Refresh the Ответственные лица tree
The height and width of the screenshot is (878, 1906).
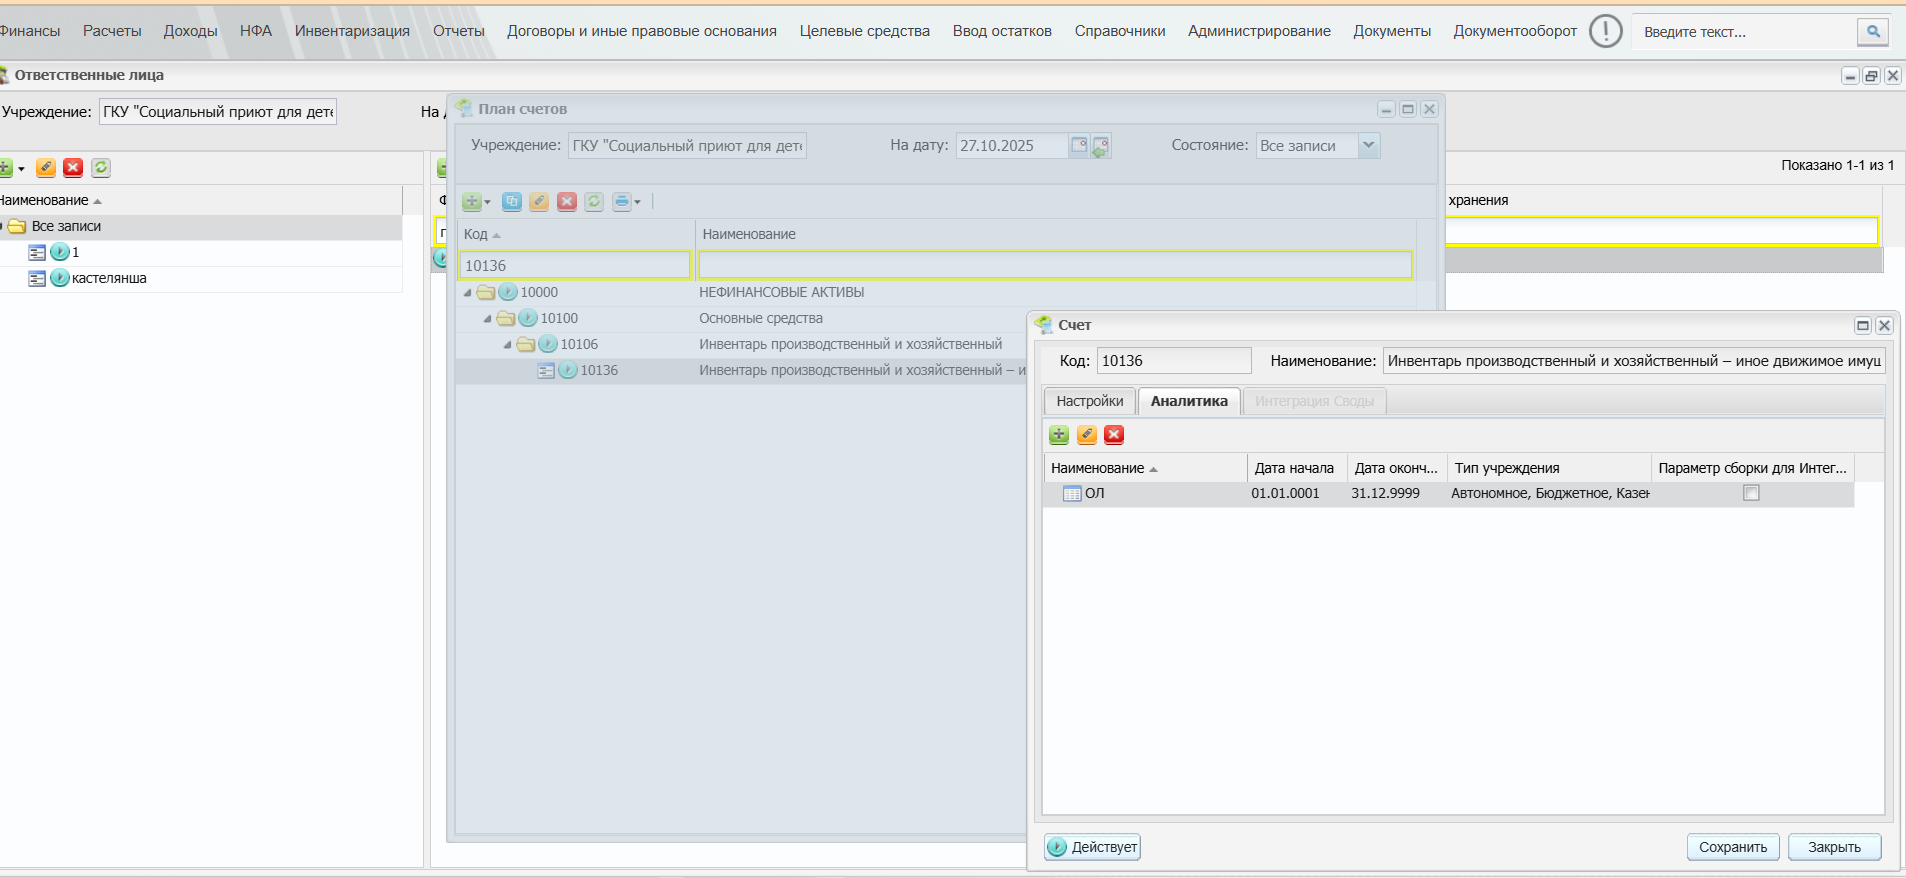(101, 168)
